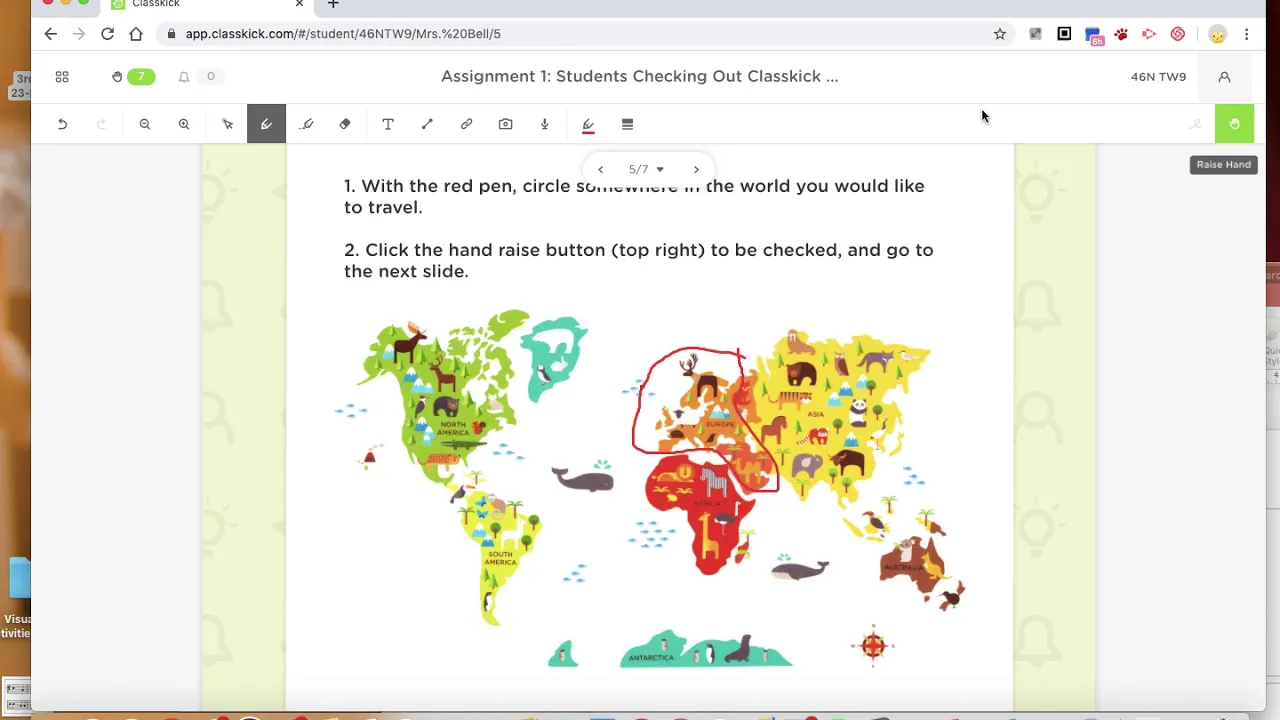
Task: Go to the previous slide
Action: [x=600, y=169]
